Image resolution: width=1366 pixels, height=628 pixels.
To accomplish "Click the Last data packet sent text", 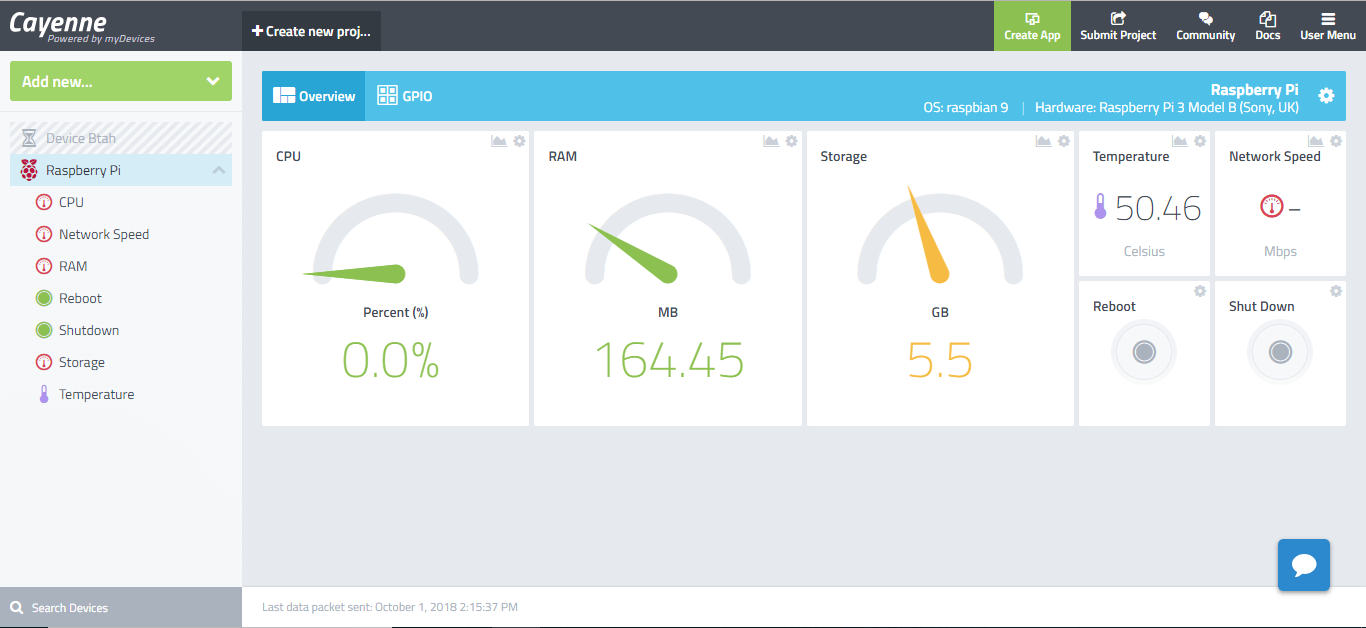I will coord(390,607).
